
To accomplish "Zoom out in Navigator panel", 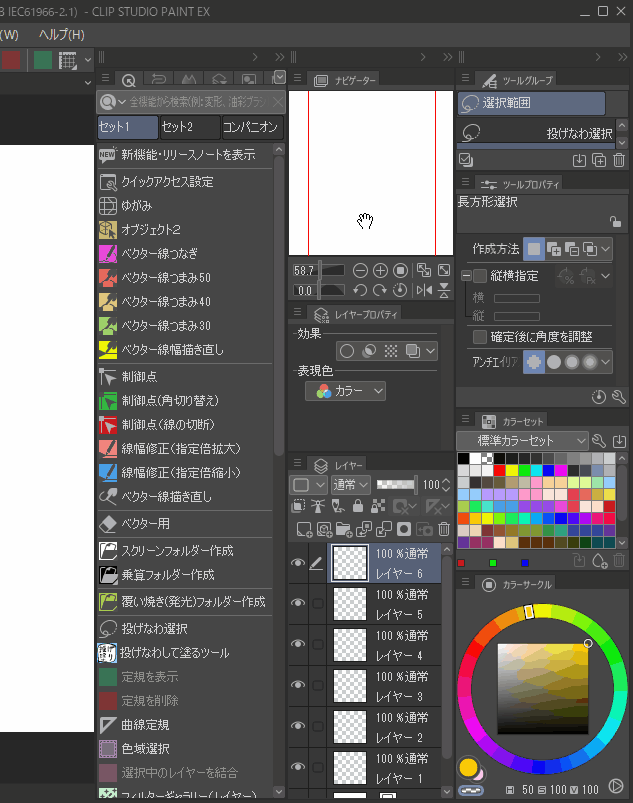I will 361,270.
